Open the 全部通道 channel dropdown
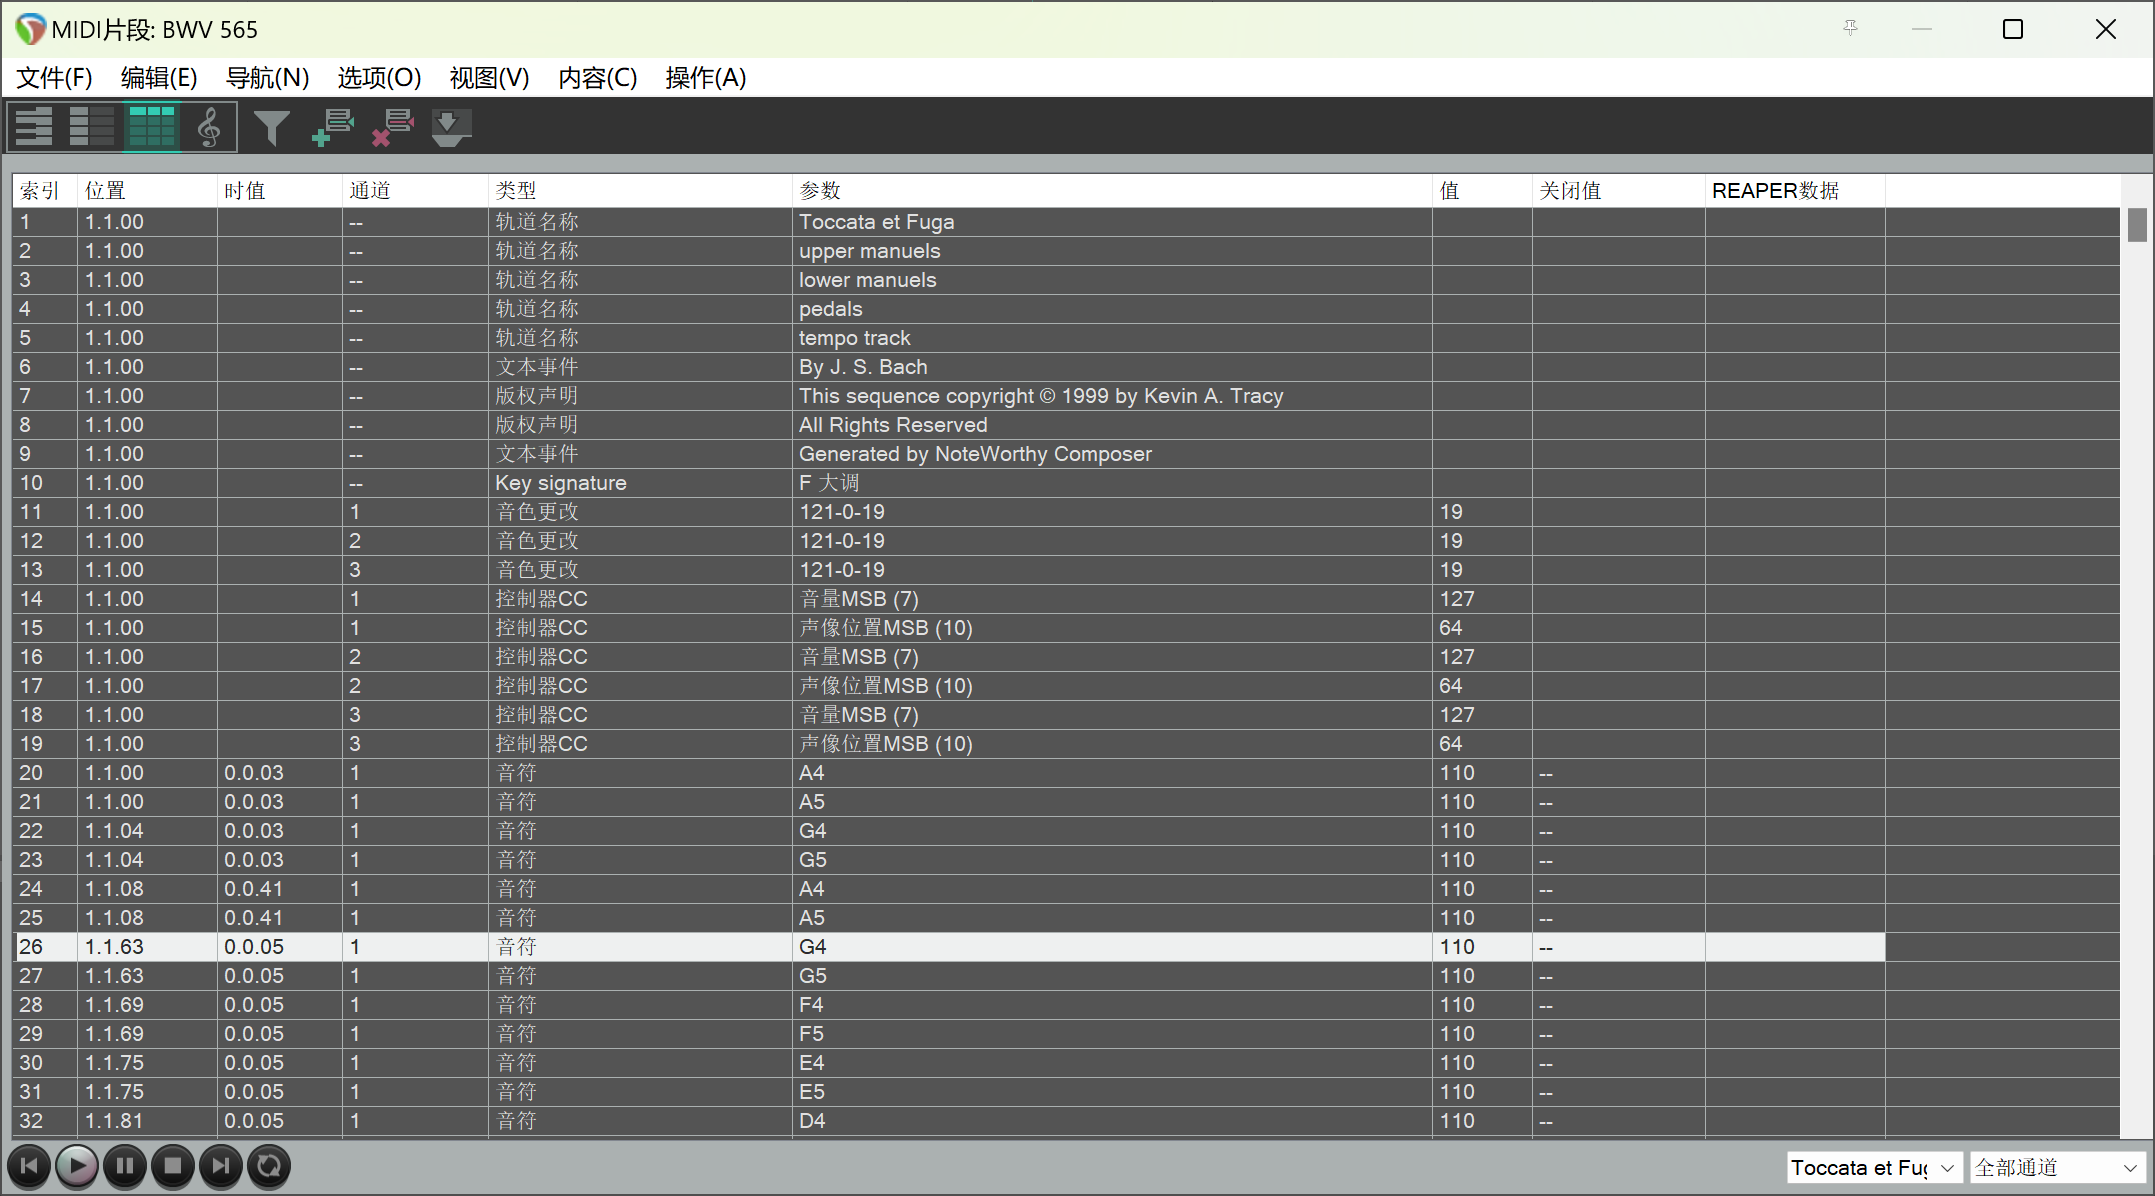The height and width of the screenshot is (1196, 2155). [x=2057, y=1167]
